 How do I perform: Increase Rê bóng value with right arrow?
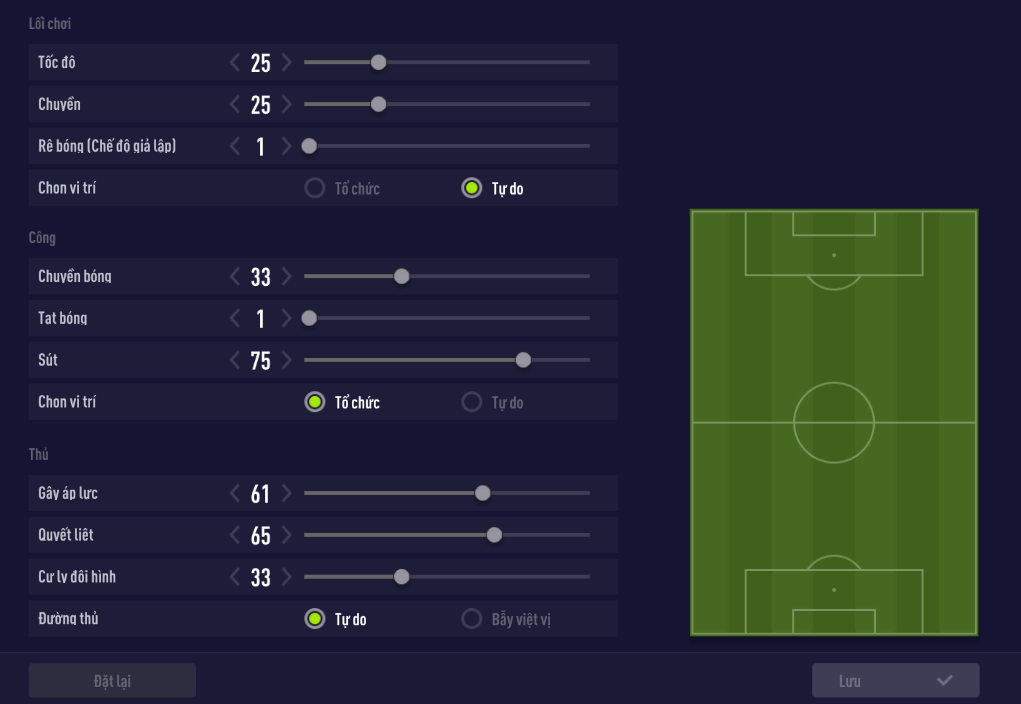[x=287, y=146]
